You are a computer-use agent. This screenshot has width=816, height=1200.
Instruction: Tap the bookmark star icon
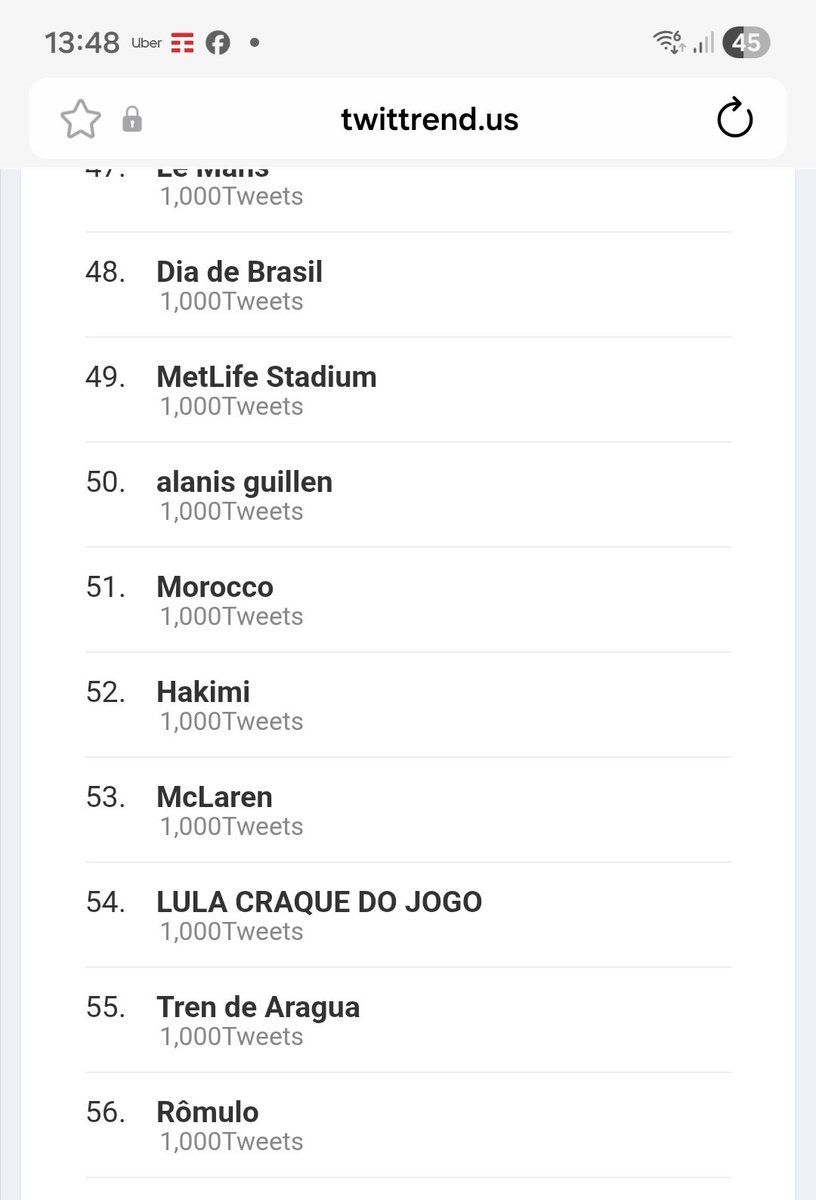pyautogui.click(x=81, y=120)
